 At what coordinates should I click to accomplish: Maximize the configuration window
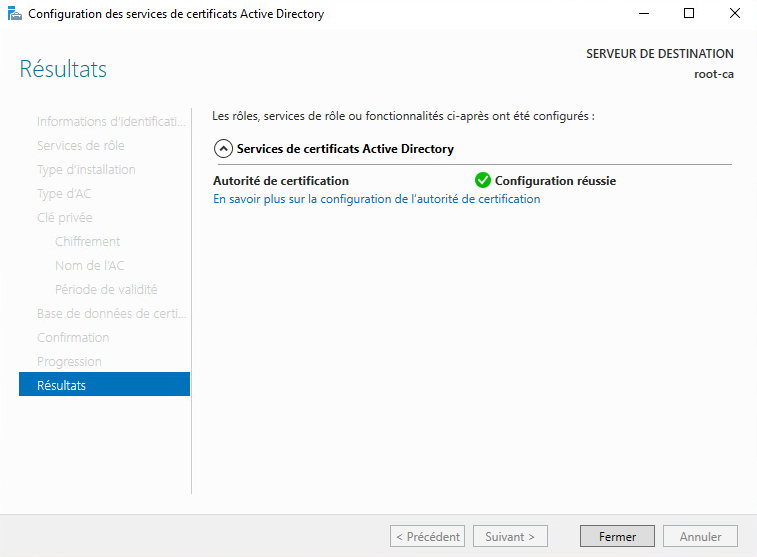[689, 14]
